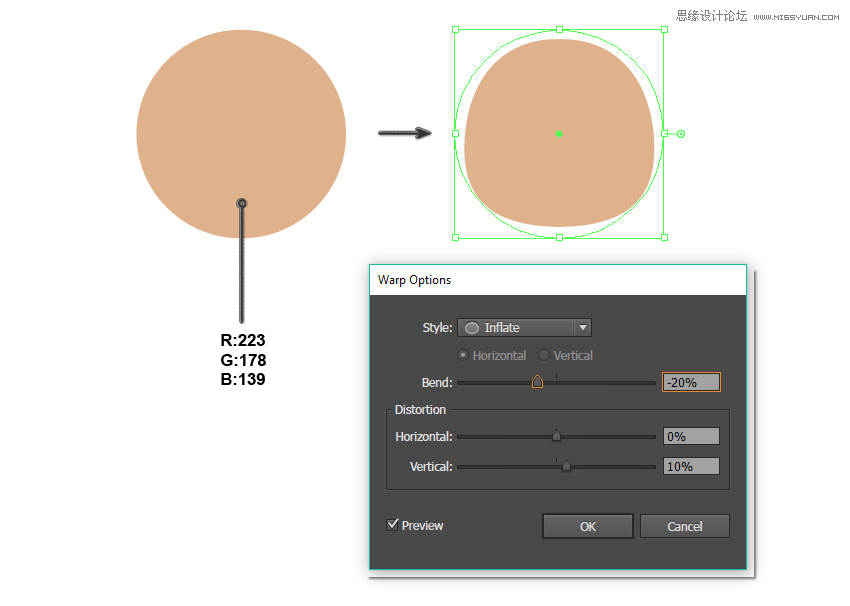Click the bottom-right bounding box handle

(664, 237)
